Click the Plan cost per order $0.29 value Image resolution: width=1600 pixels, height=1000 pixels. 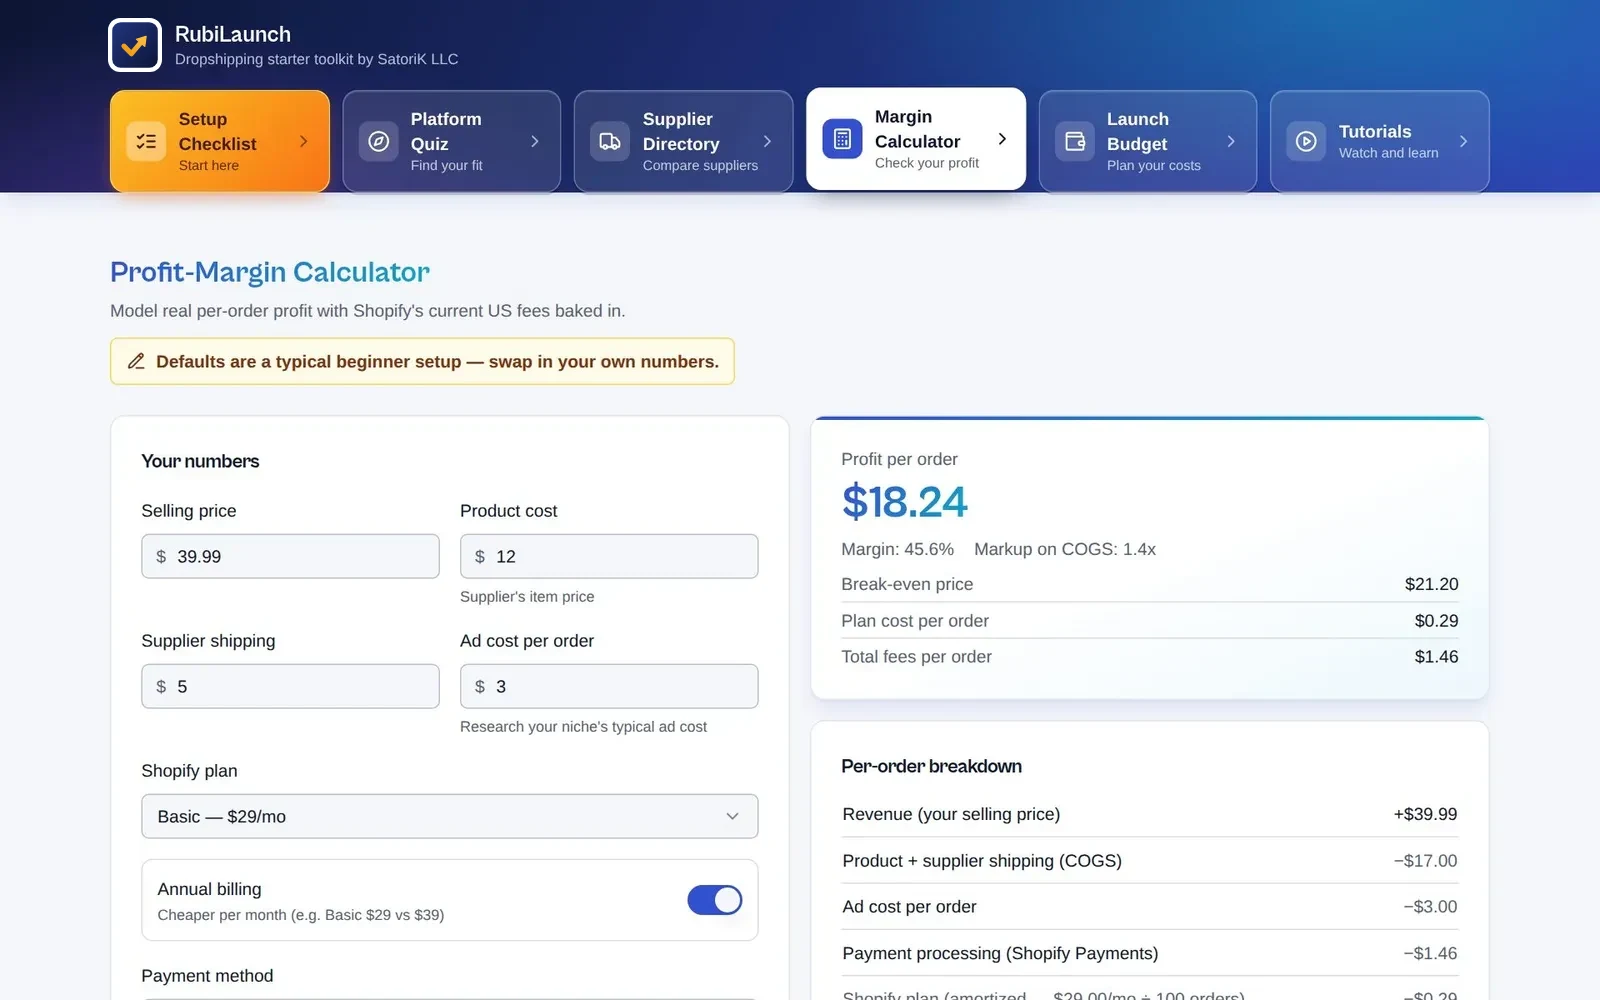(x=1436, y=621)
